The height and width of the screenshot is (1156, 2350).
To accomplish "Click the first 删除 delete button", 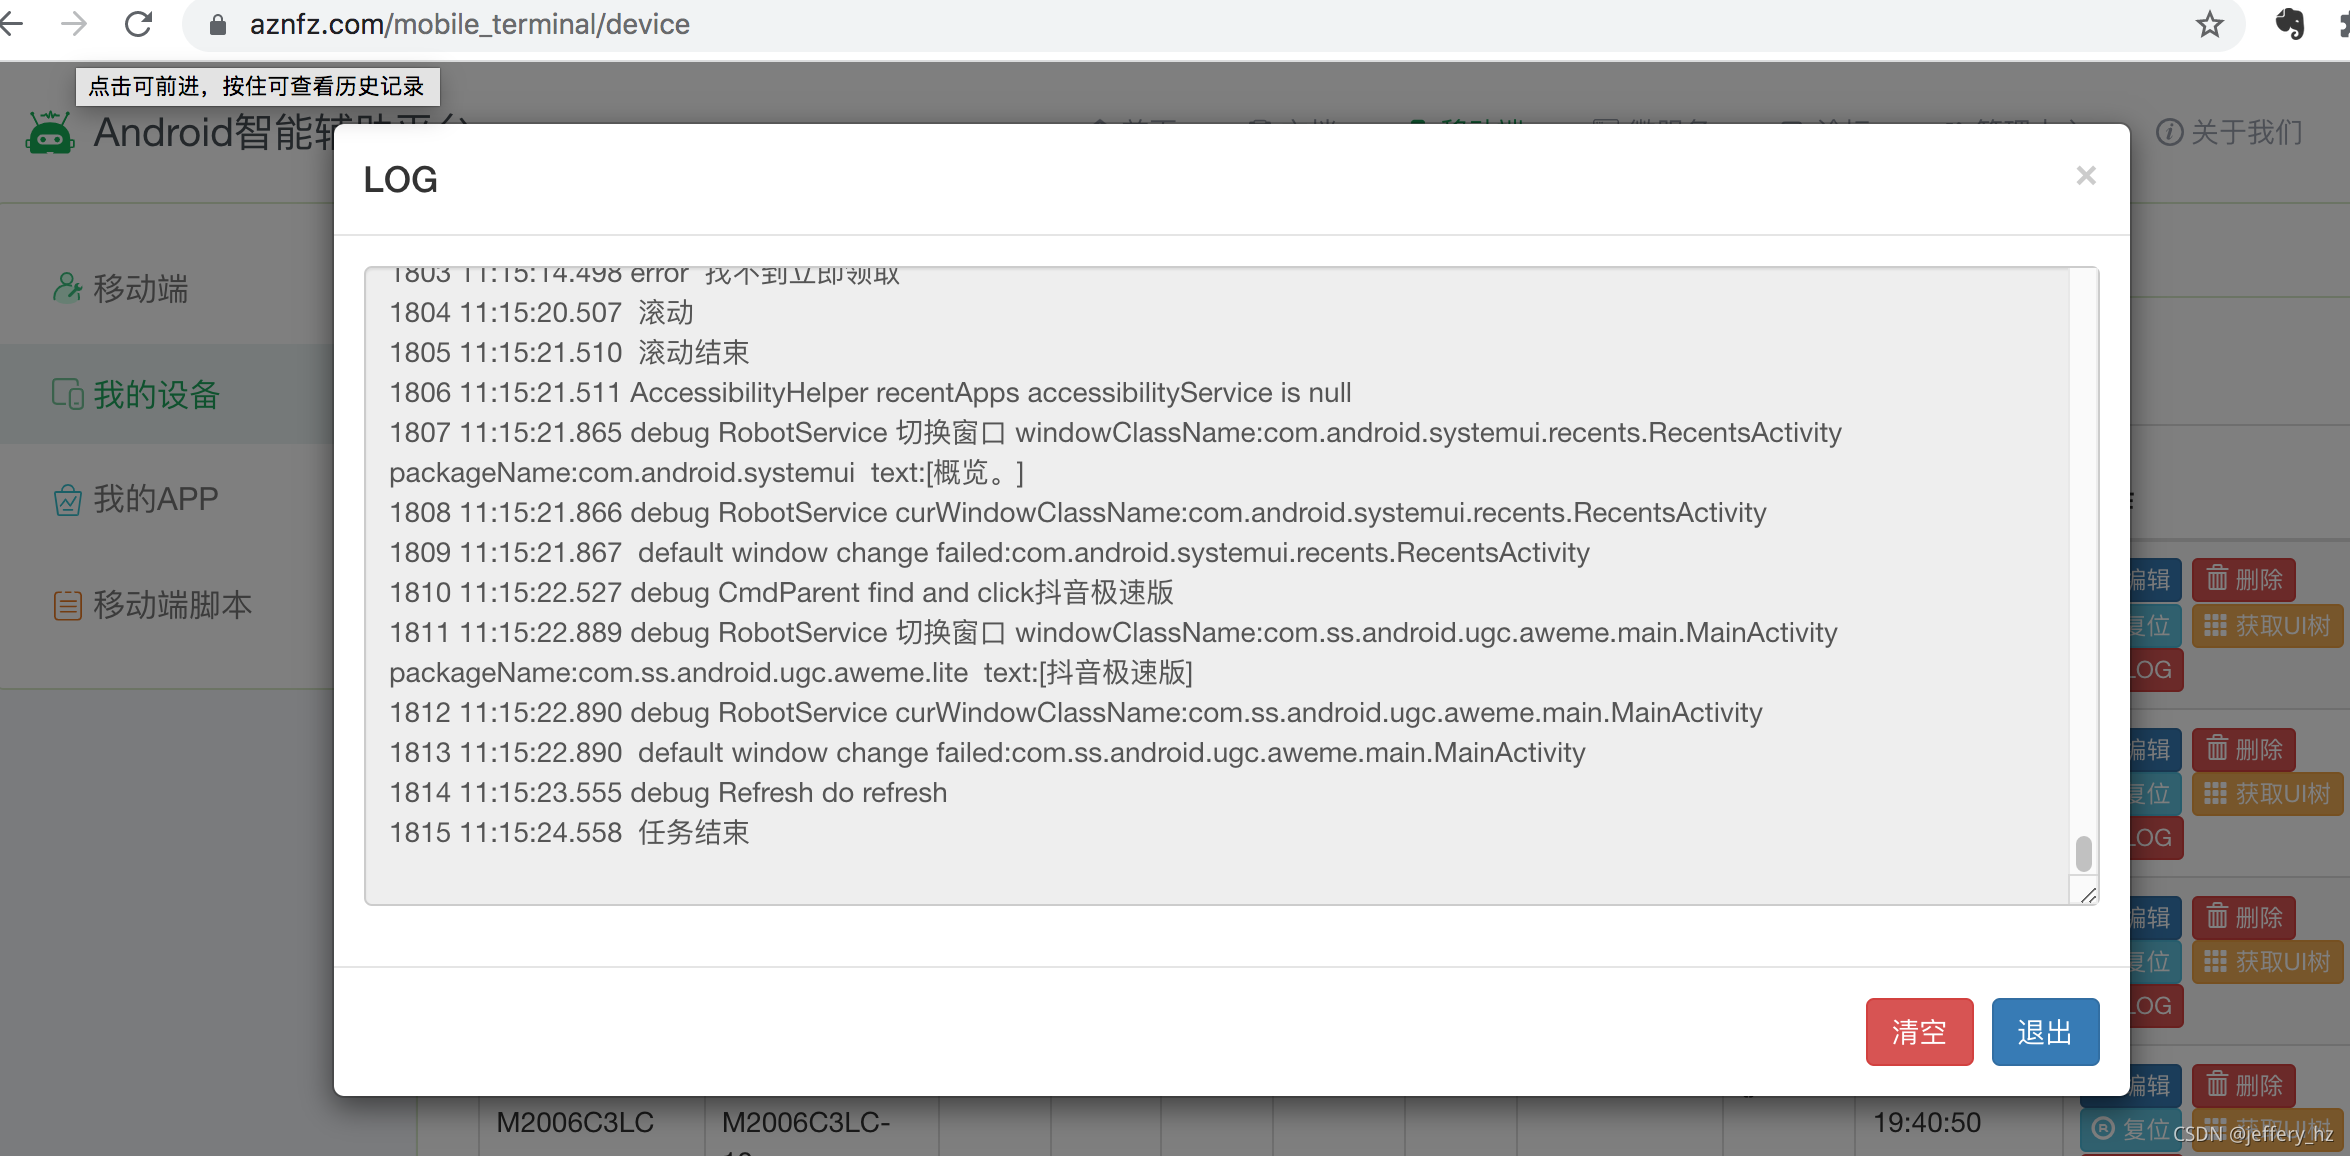I will 2244,579.
